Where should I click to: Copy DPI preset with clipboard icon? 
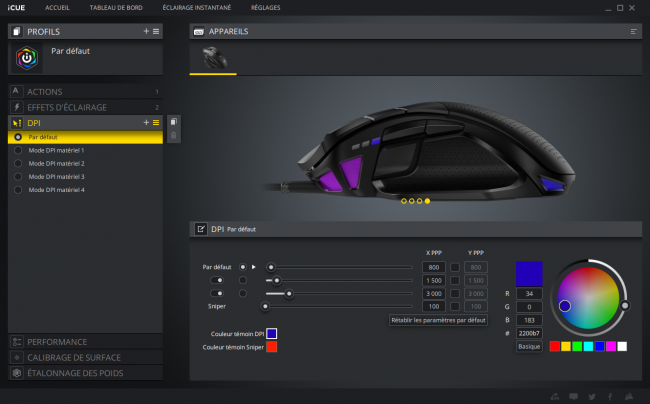174,122
